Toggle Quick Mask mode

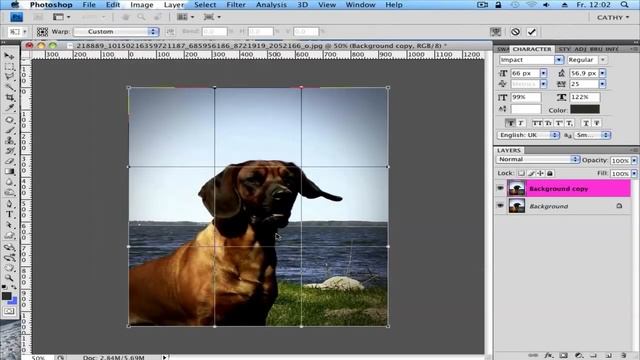tap(9, 311)
